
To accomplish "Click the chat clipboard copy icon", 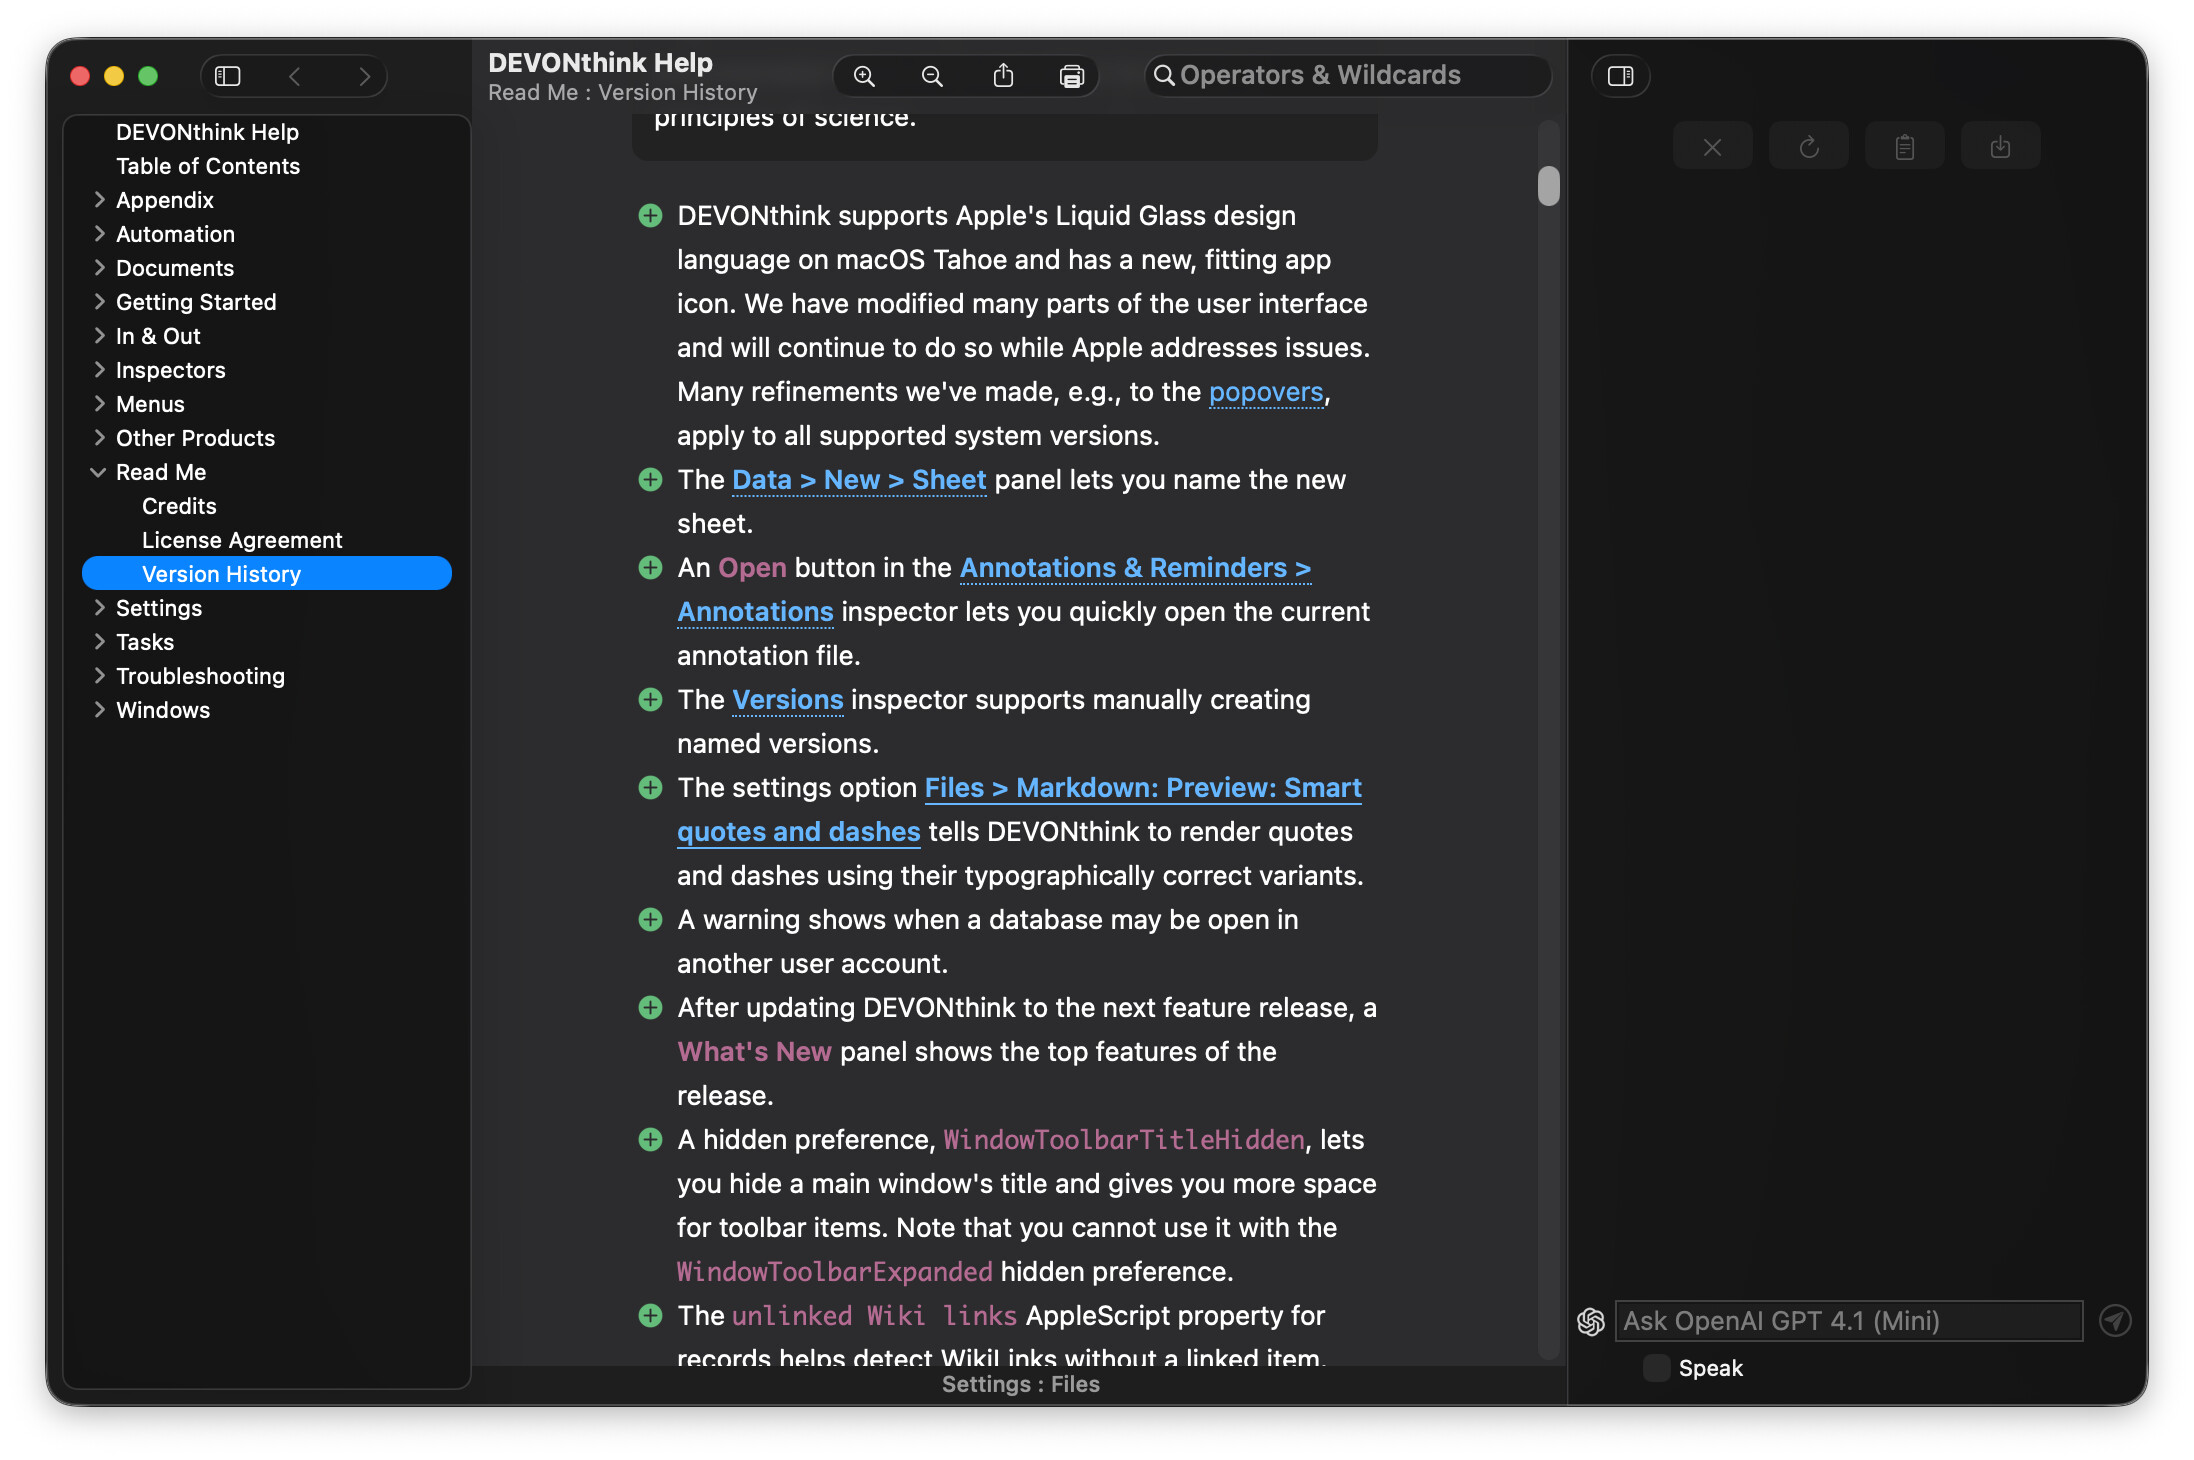I will coord(1904,147).
